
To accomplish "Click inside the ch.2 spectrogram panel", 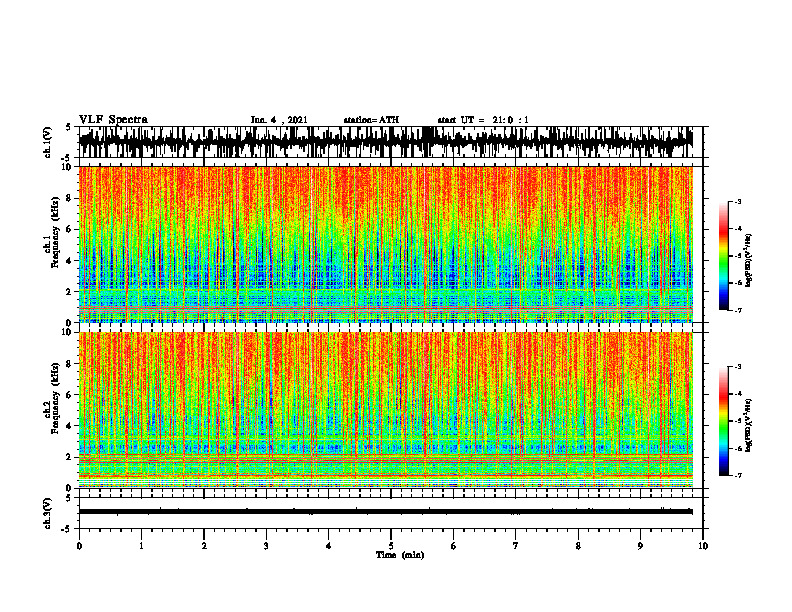I will pos(386,410).
